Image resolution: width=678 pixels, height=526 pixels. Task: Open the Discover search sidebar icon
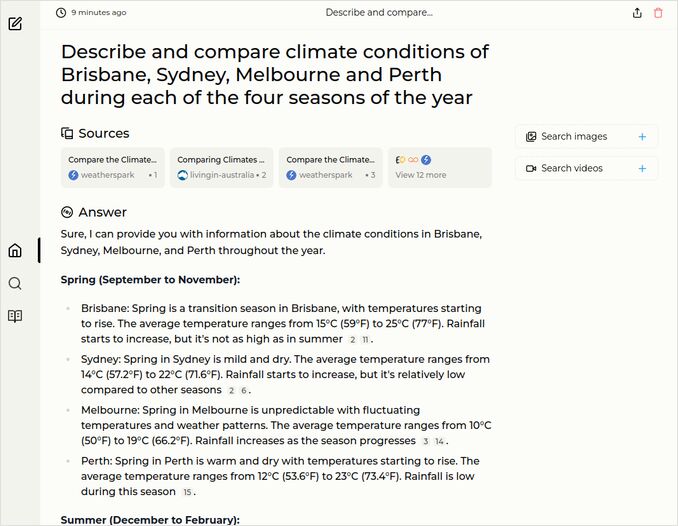(15, 284)
